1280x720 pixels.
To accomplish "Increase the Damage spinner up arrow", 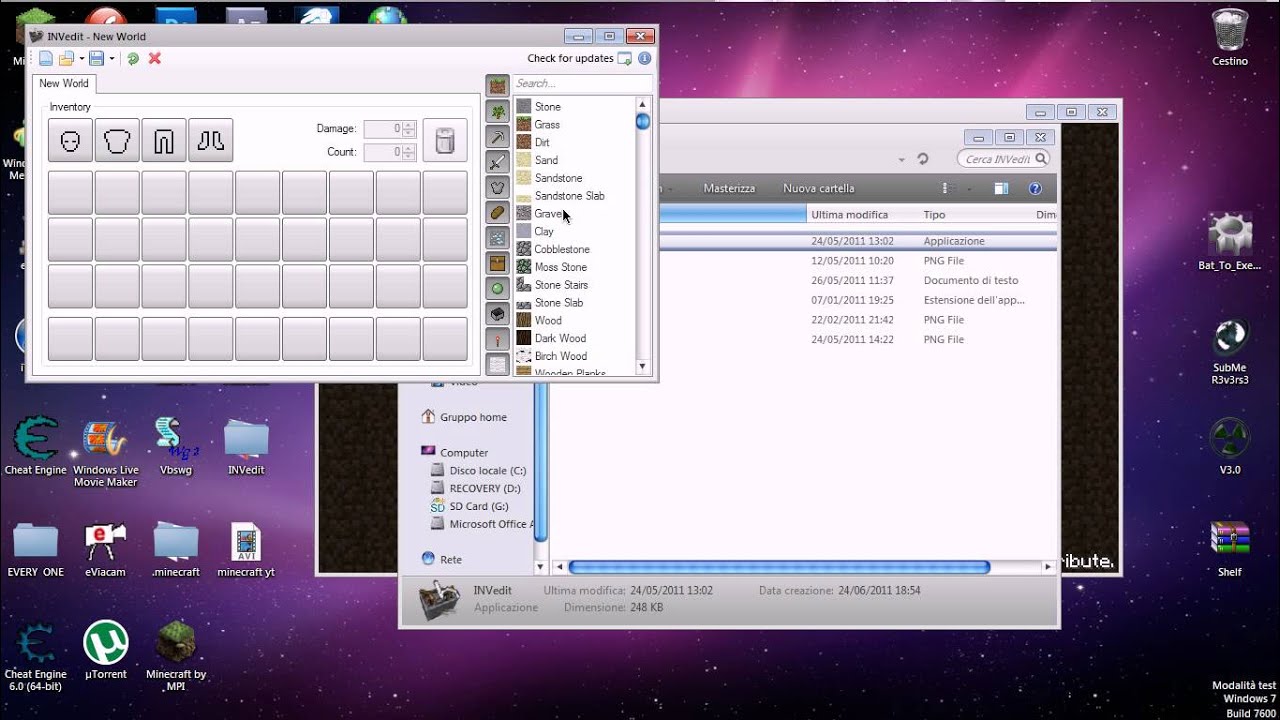I will [x=409, y=125].
